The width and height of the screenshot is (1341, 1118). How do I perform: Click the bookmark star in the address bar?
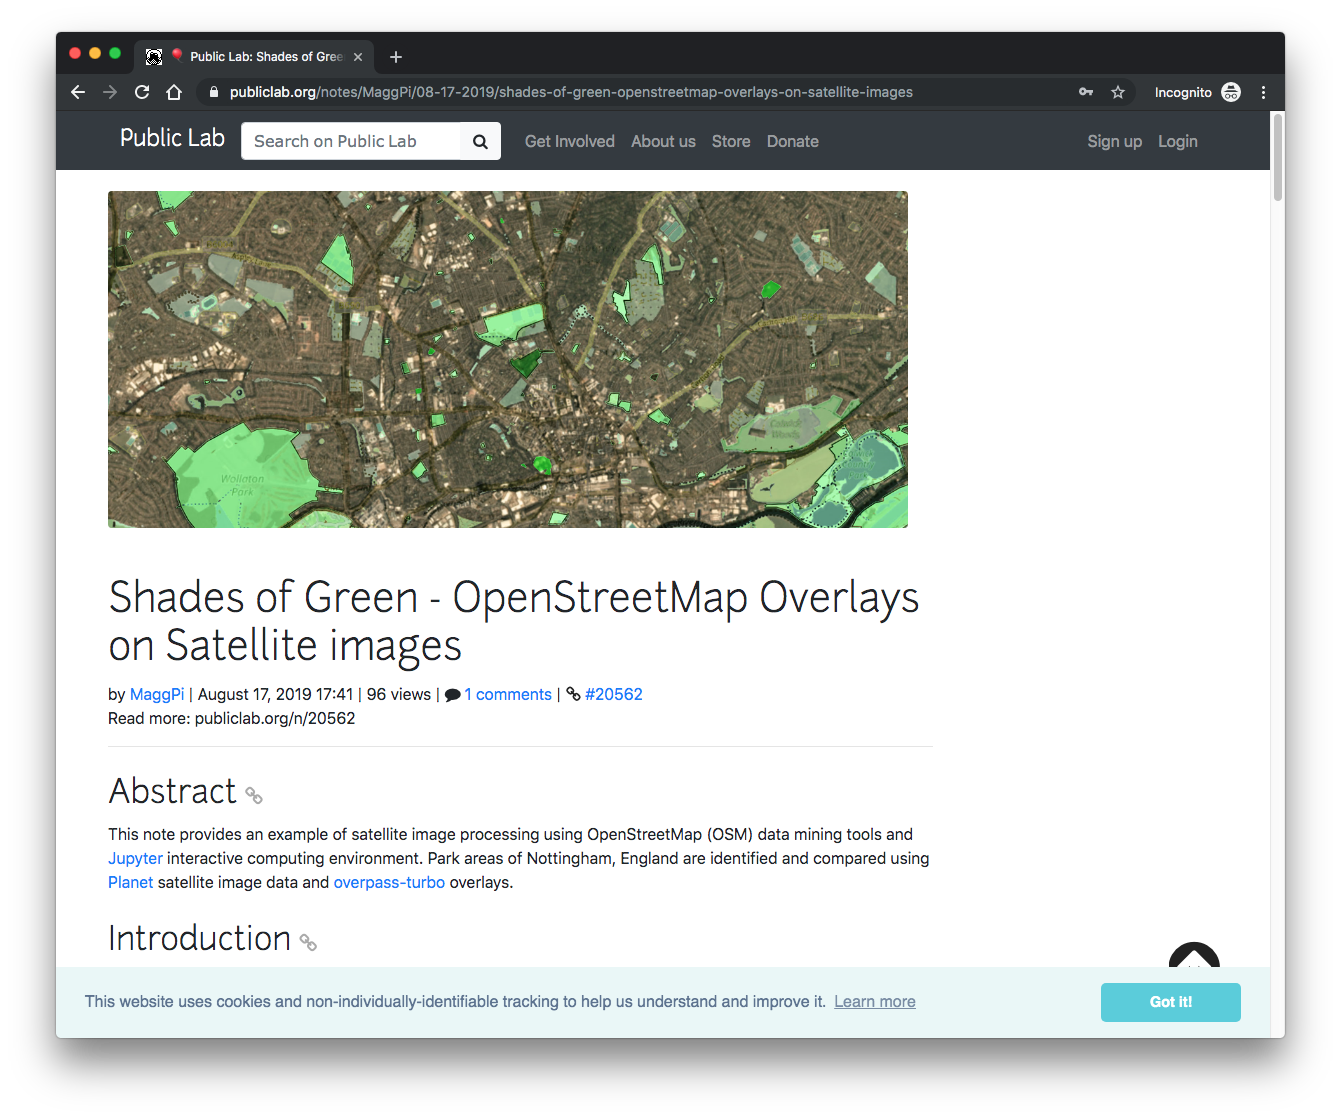point(1118,91)
